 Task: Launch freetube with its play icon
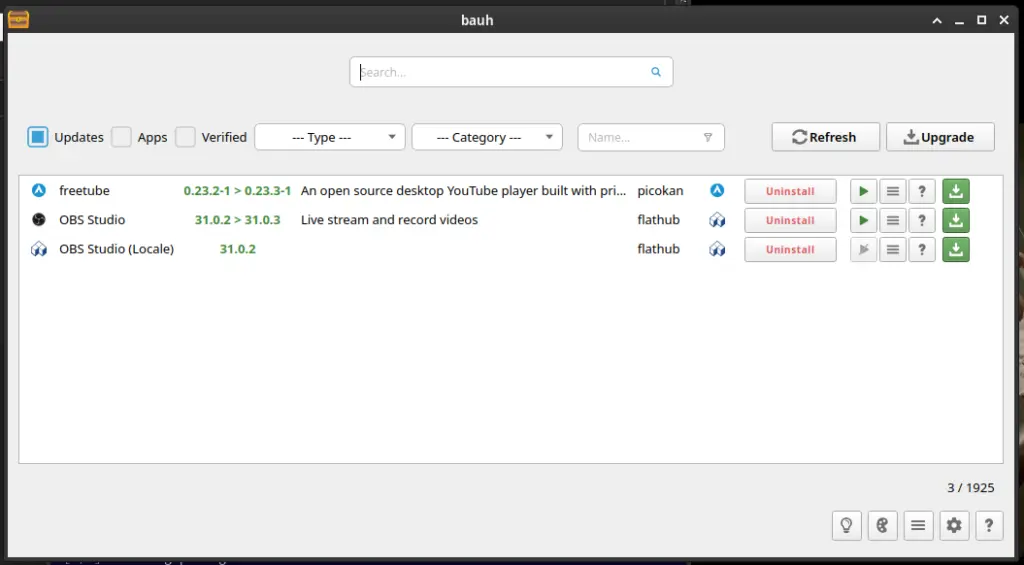coord(863,191)
